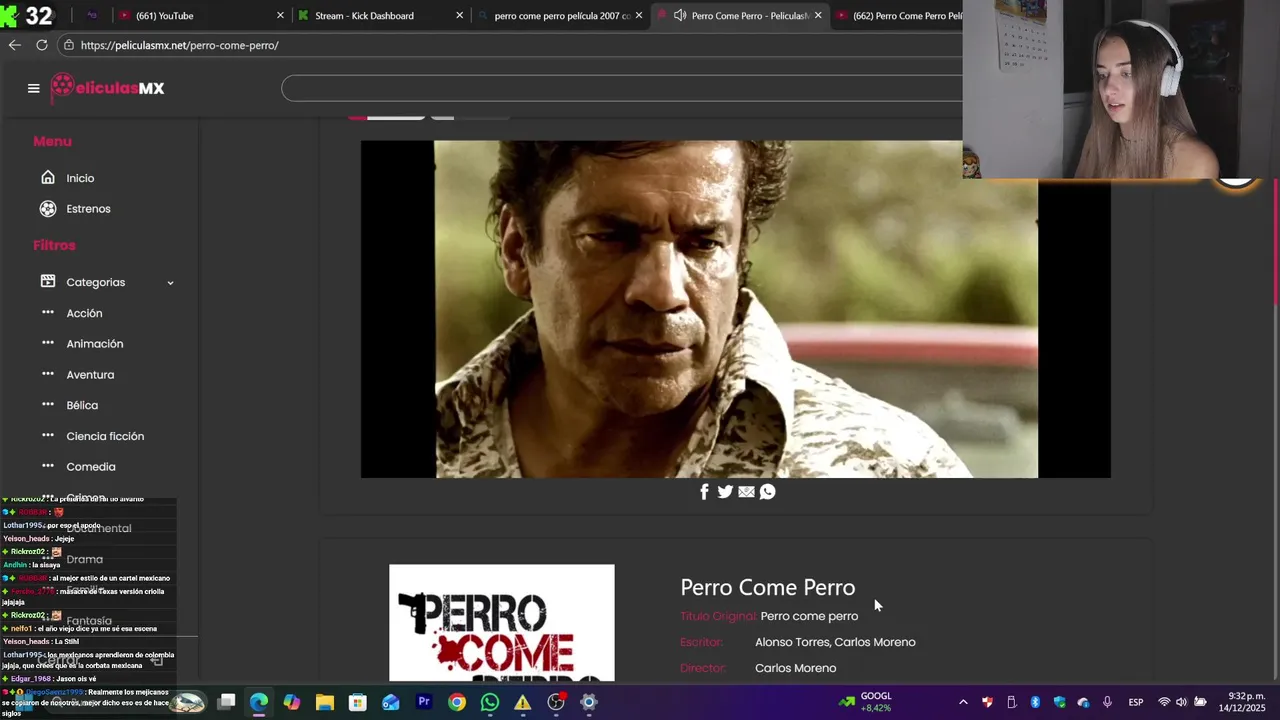Click the Inicio home icon
Screen dimensions: 1280x720
[x=48, y=178]
